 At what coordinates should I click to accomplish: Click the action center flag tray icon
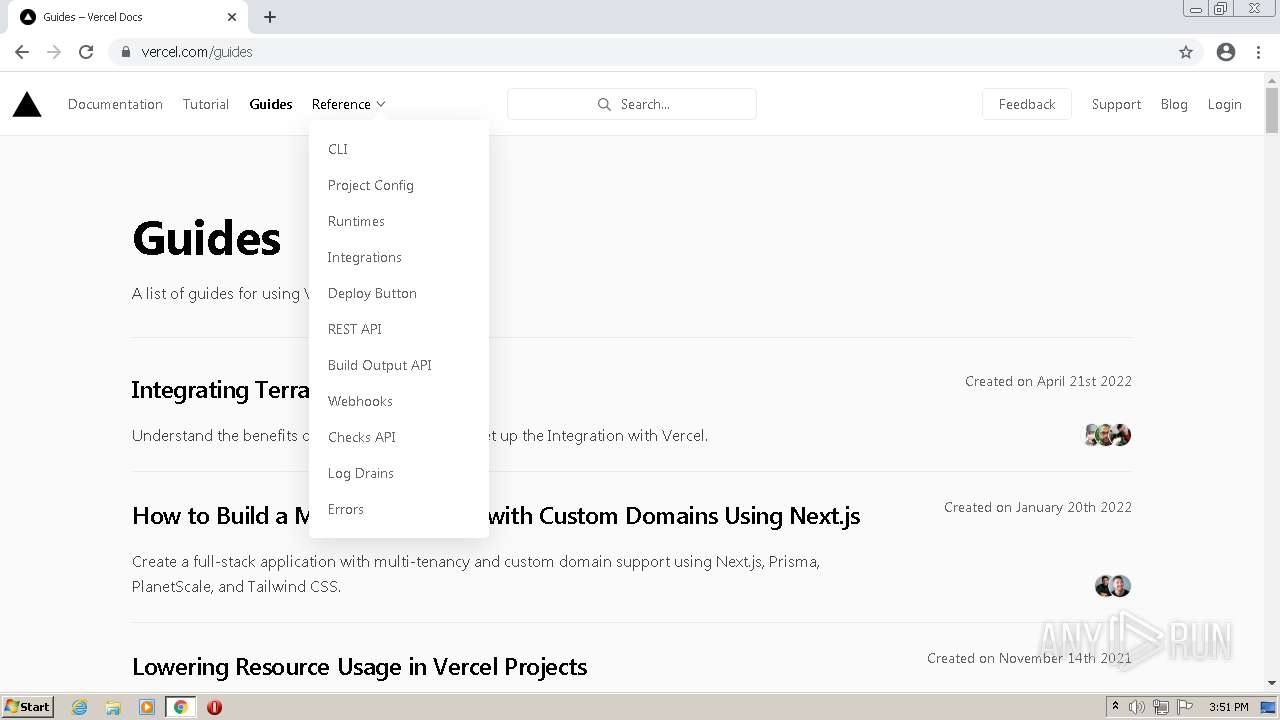[x=1185, y=707]
